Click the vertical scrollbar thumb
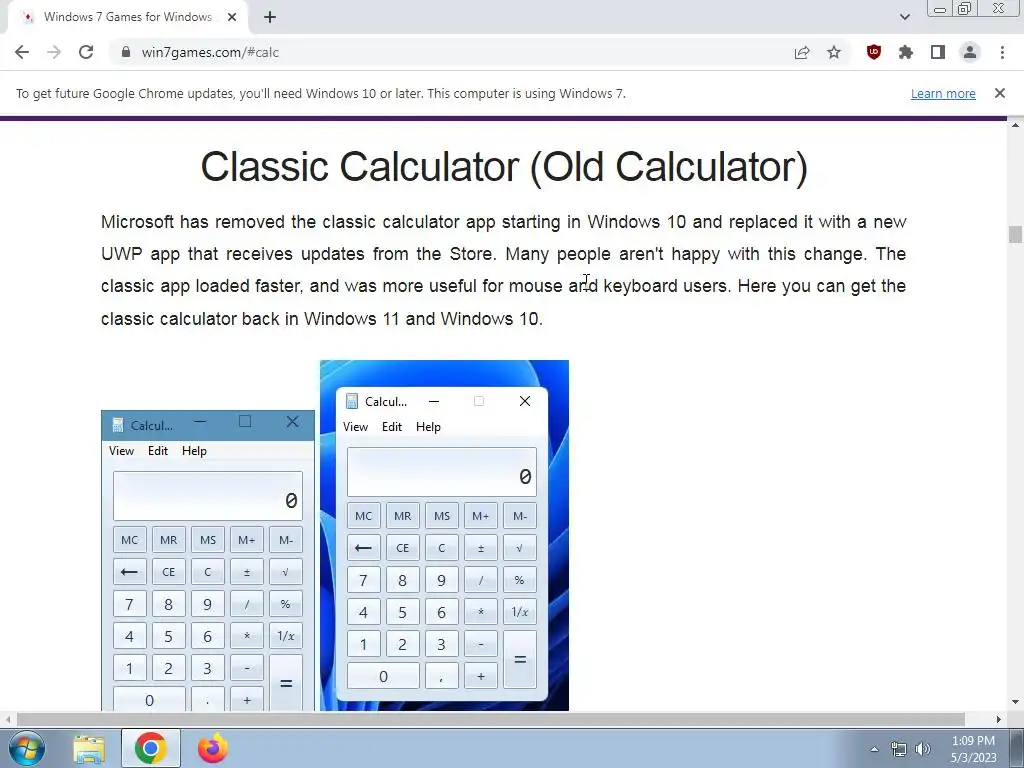 1015,234
